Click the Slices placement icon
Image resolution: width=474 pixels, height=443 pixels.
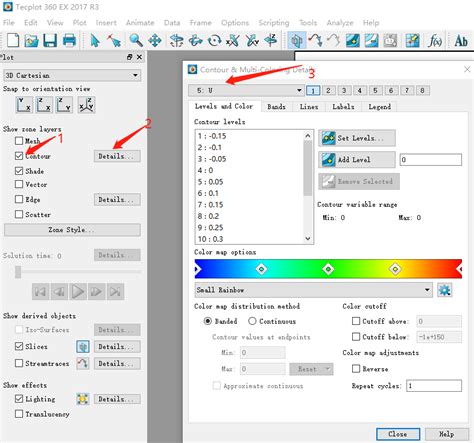pyautogui.click(x=83, y=347)
